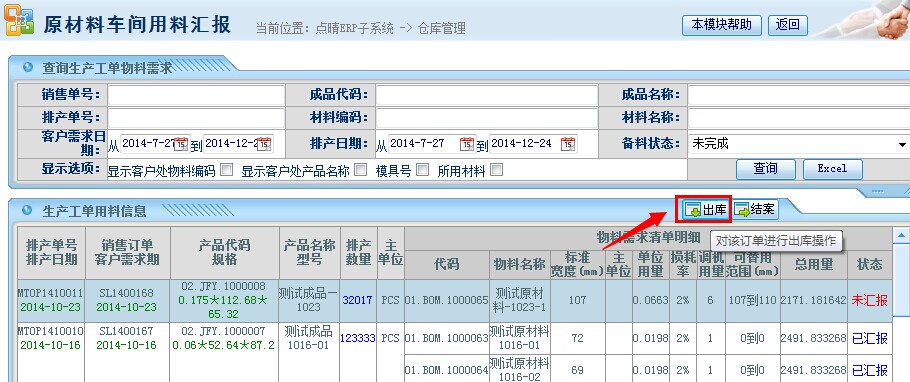
Task: Open 本模块帮助 help
Action: [x=721, y=25]
